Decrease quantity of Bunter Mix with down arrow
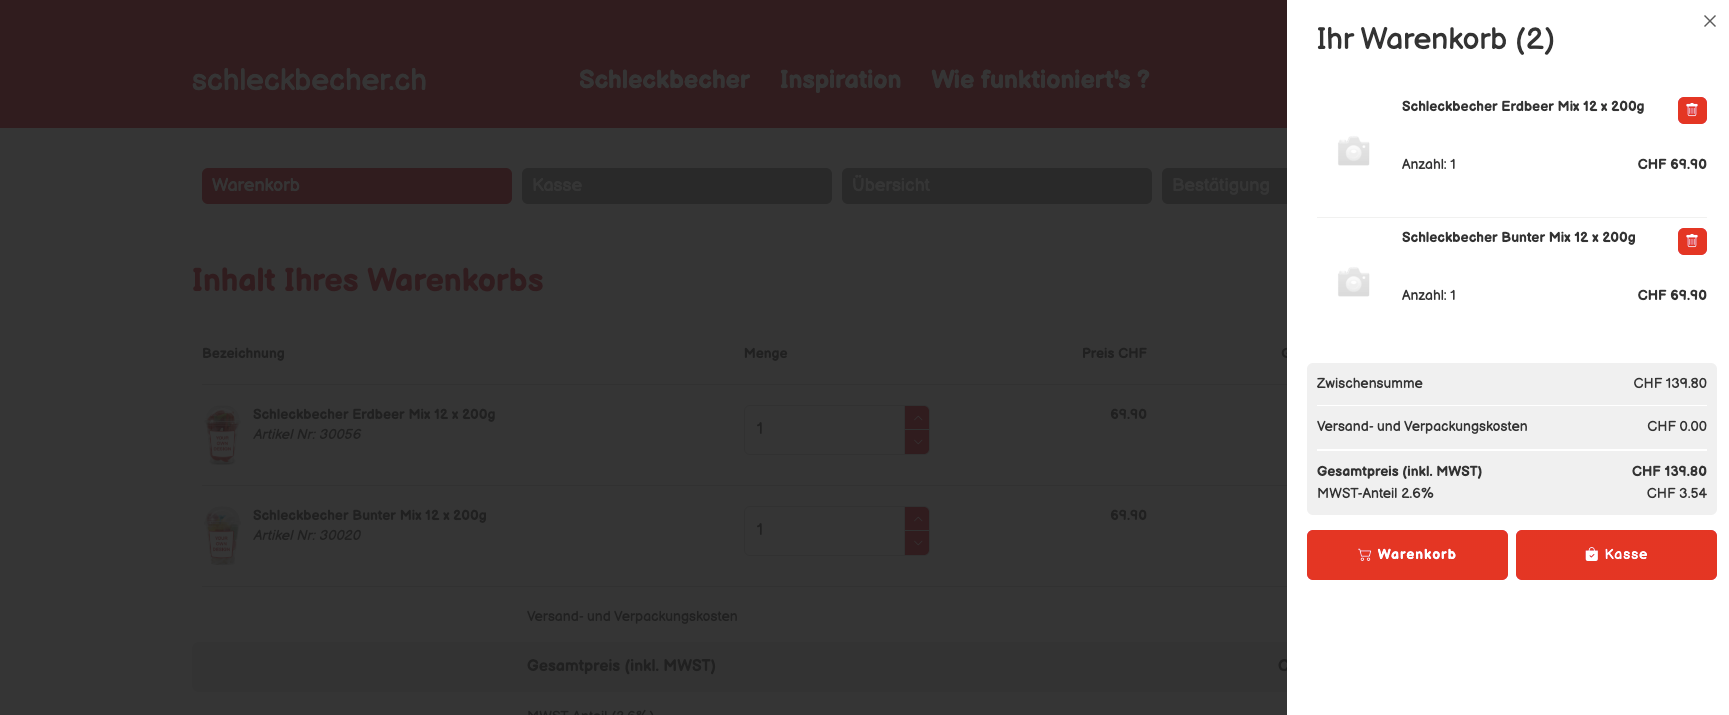This screenshot has height=715, width=1729. coord(917,543)
